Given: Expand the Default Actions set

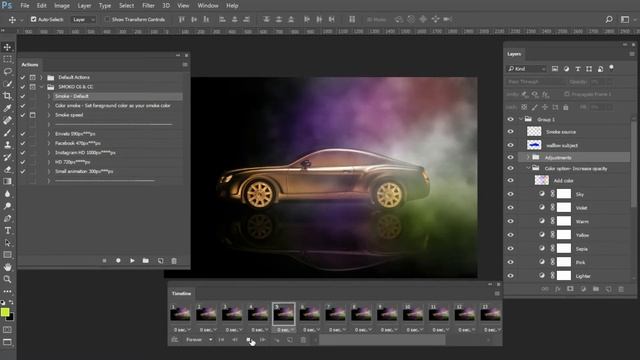Looking at the screenshot, I should click(41, 77).
